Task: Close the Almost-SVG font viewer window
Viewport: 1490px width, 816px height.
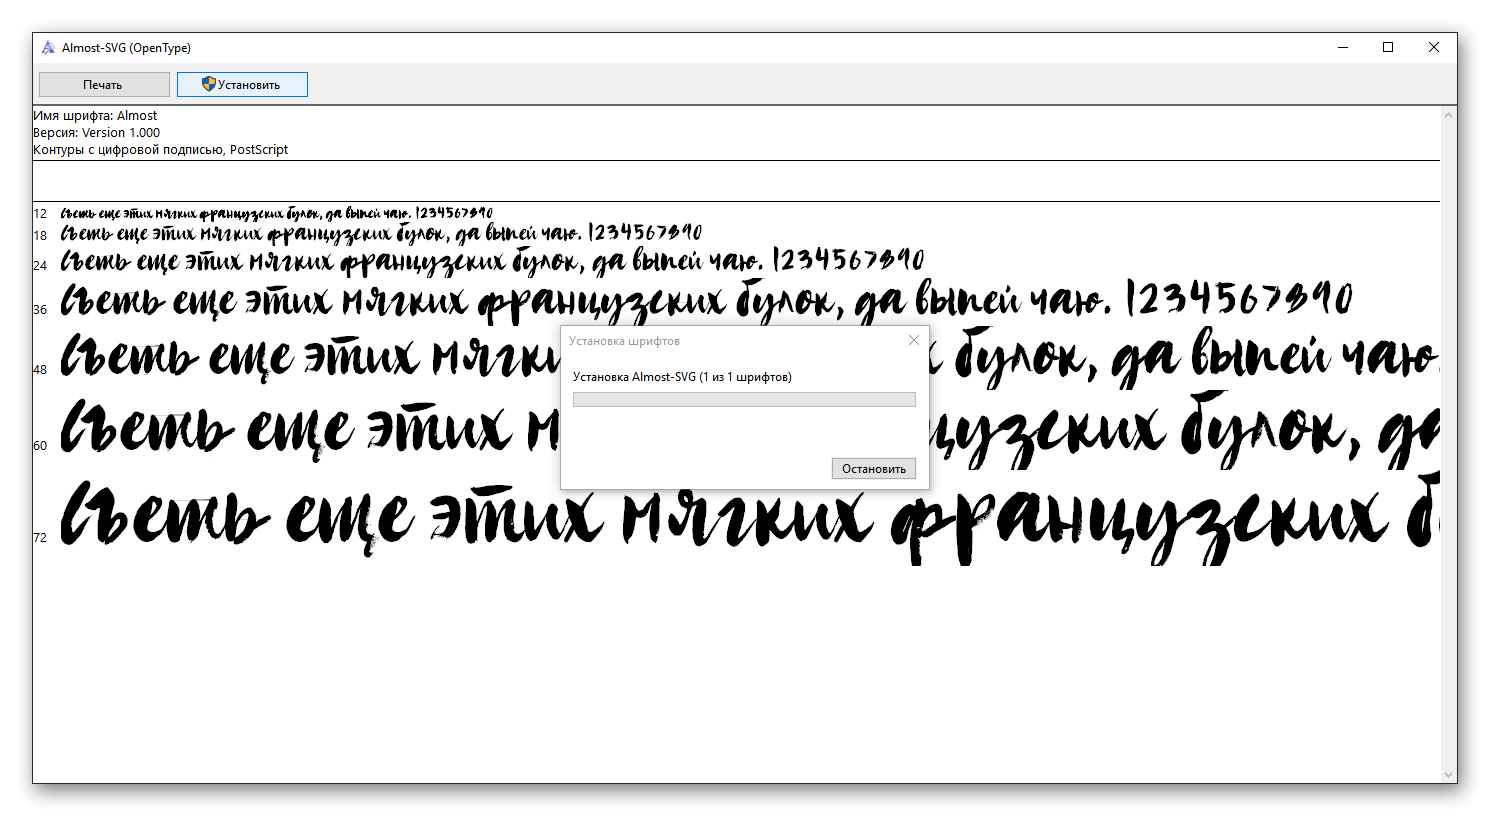Action: tap(1434, 47)
